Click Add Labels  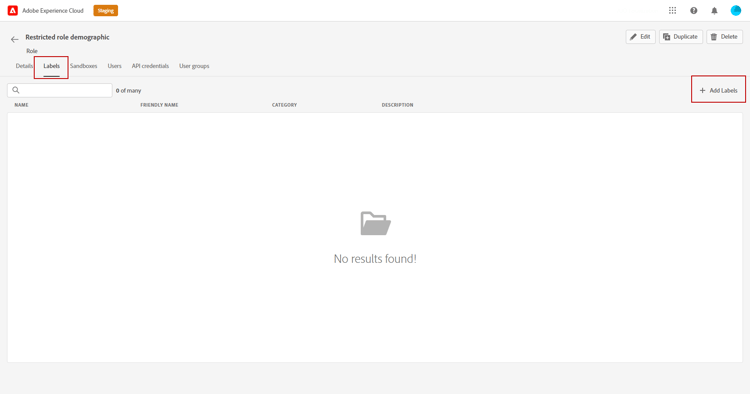(718, 90)
